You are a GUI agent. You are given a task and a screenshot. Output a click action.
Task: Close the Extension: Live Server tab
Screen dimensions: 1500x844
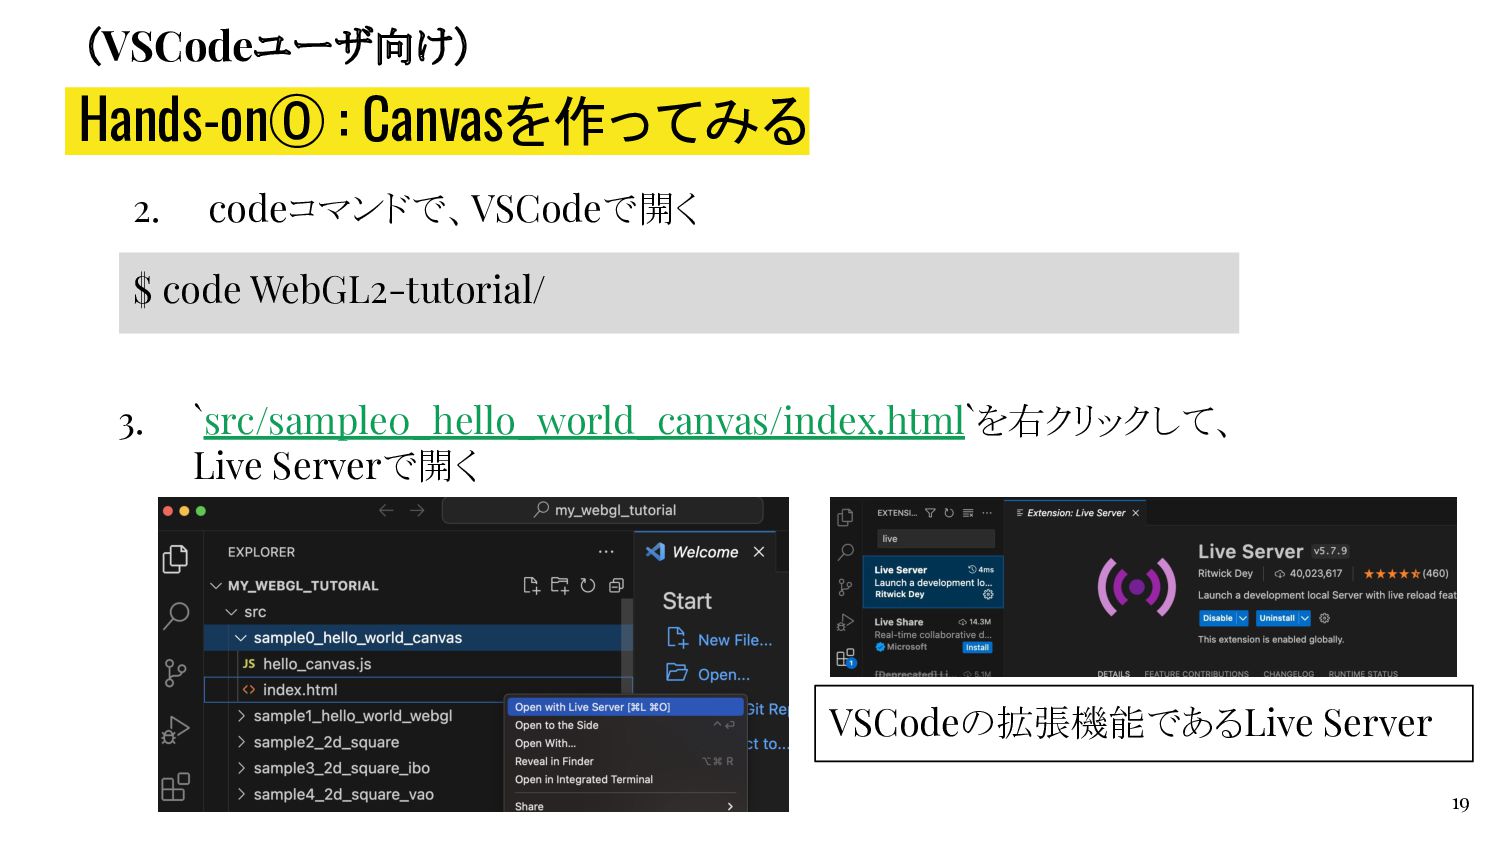point(1135,513)
